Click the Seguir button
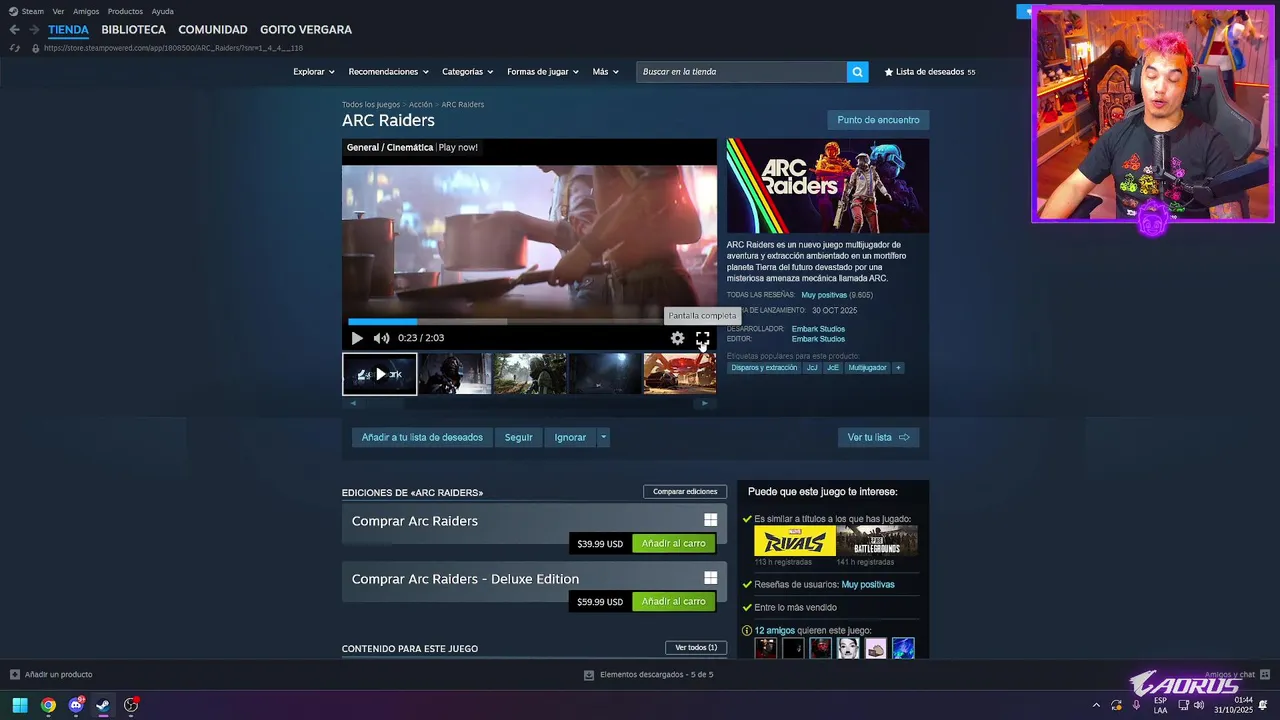 click(518, 437)
